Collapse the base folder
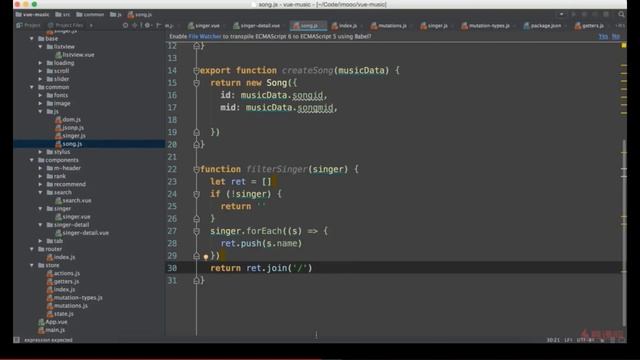 coord(32,39)
